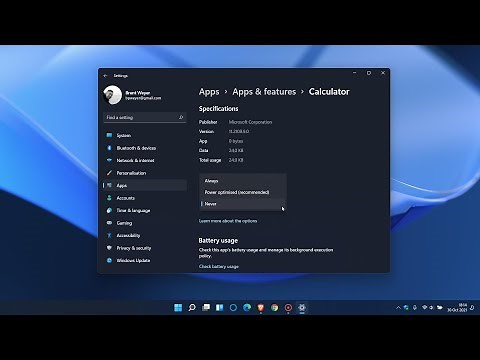Click the Microsoft Corporation publisher value
Viewport: 480px width, 360px height.
click(250, 122)
